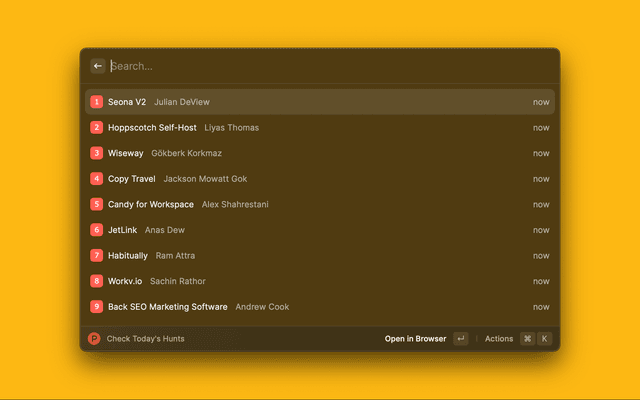Click the K key icon
Image resolution: width=640 pixels, height=400 pixels.
544,338
